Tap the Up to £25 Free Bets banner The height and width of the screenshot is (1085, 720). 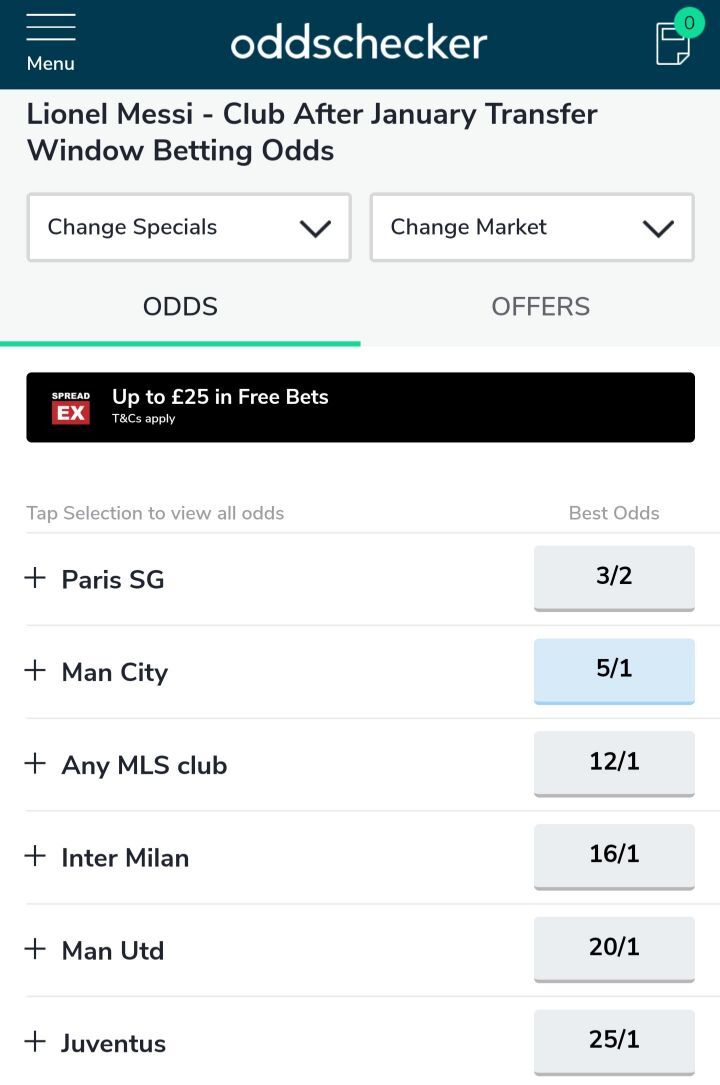[x=400, y=407]
